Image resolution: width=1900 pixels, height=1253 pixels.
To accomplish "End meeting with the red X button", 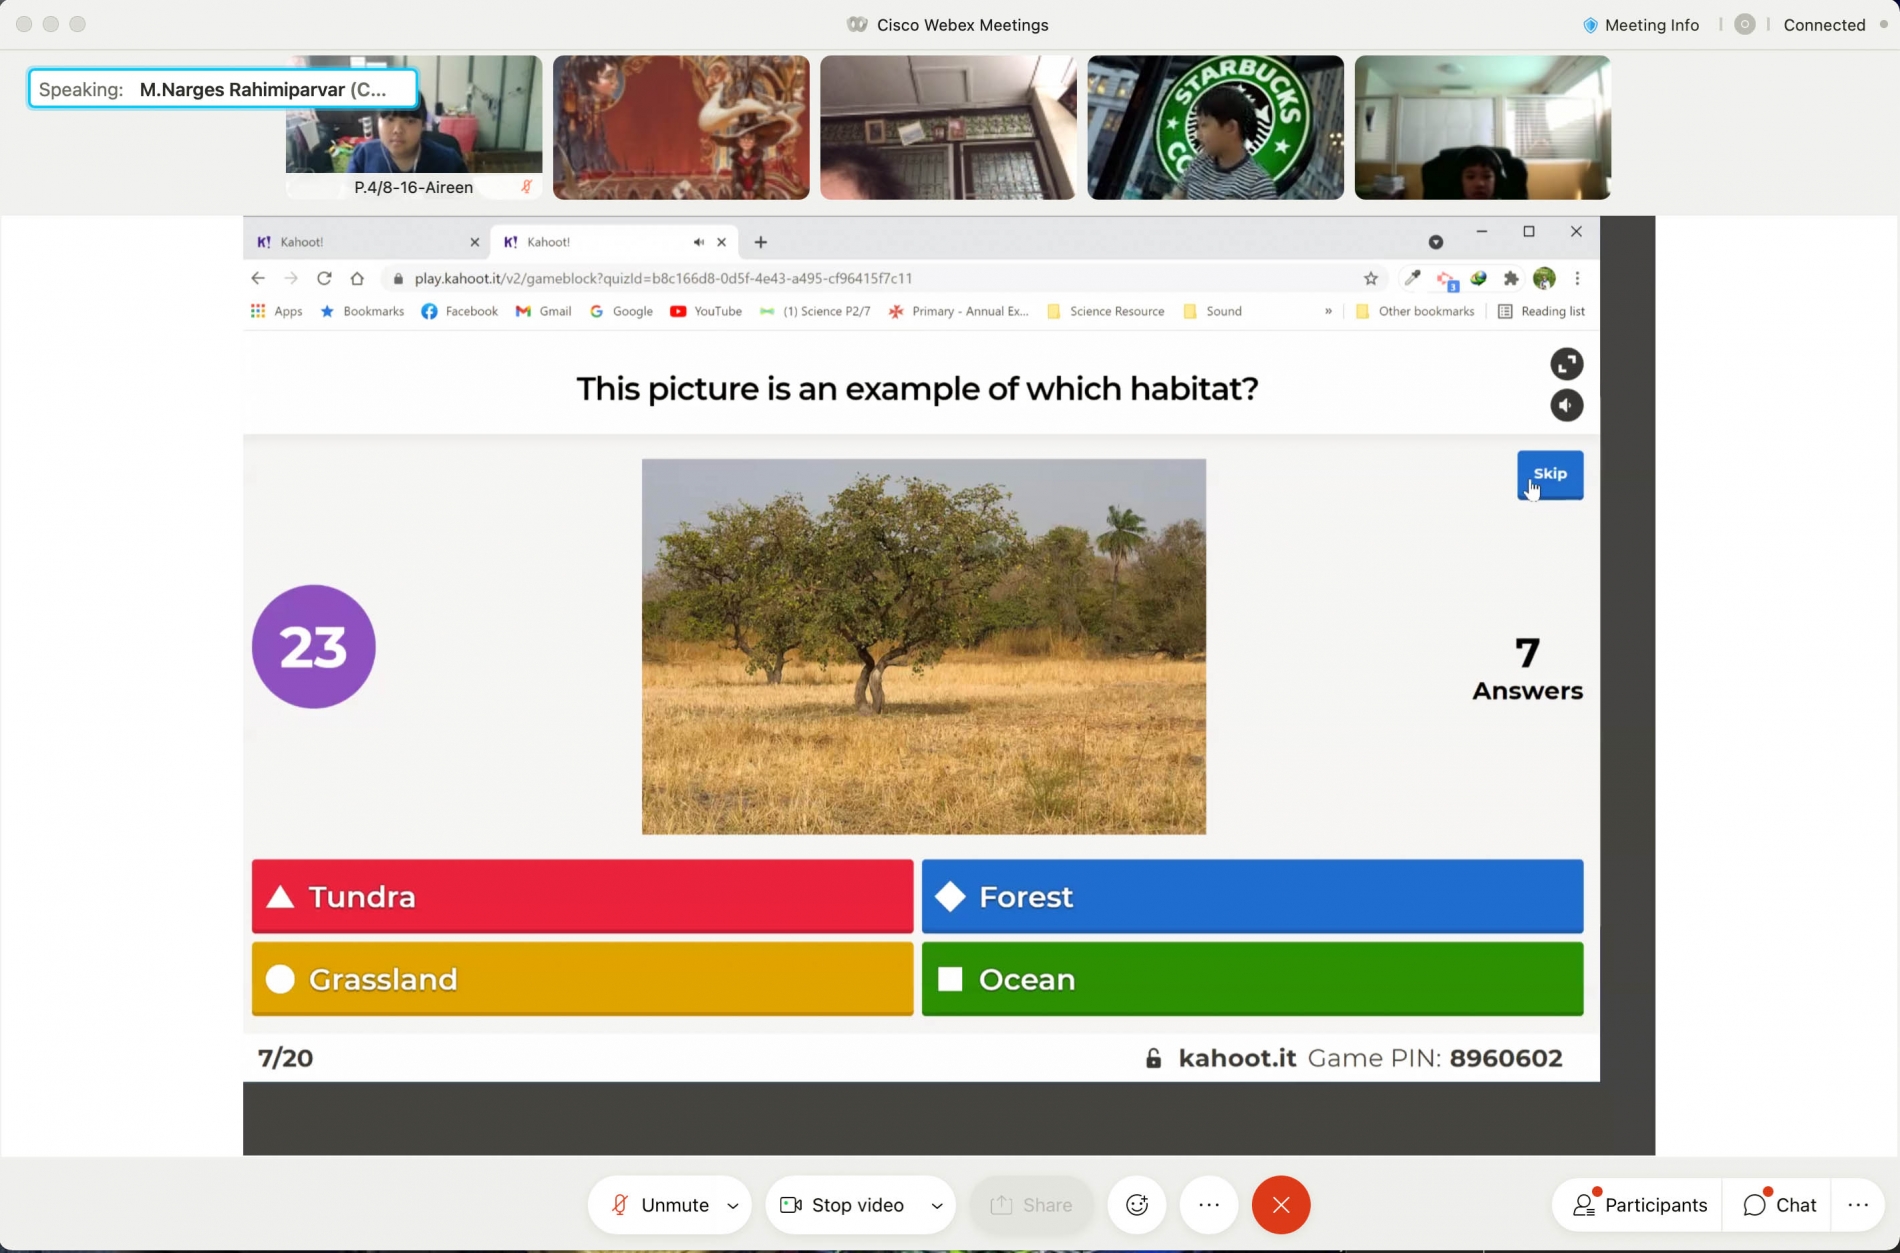I will click(1281, 1205).
